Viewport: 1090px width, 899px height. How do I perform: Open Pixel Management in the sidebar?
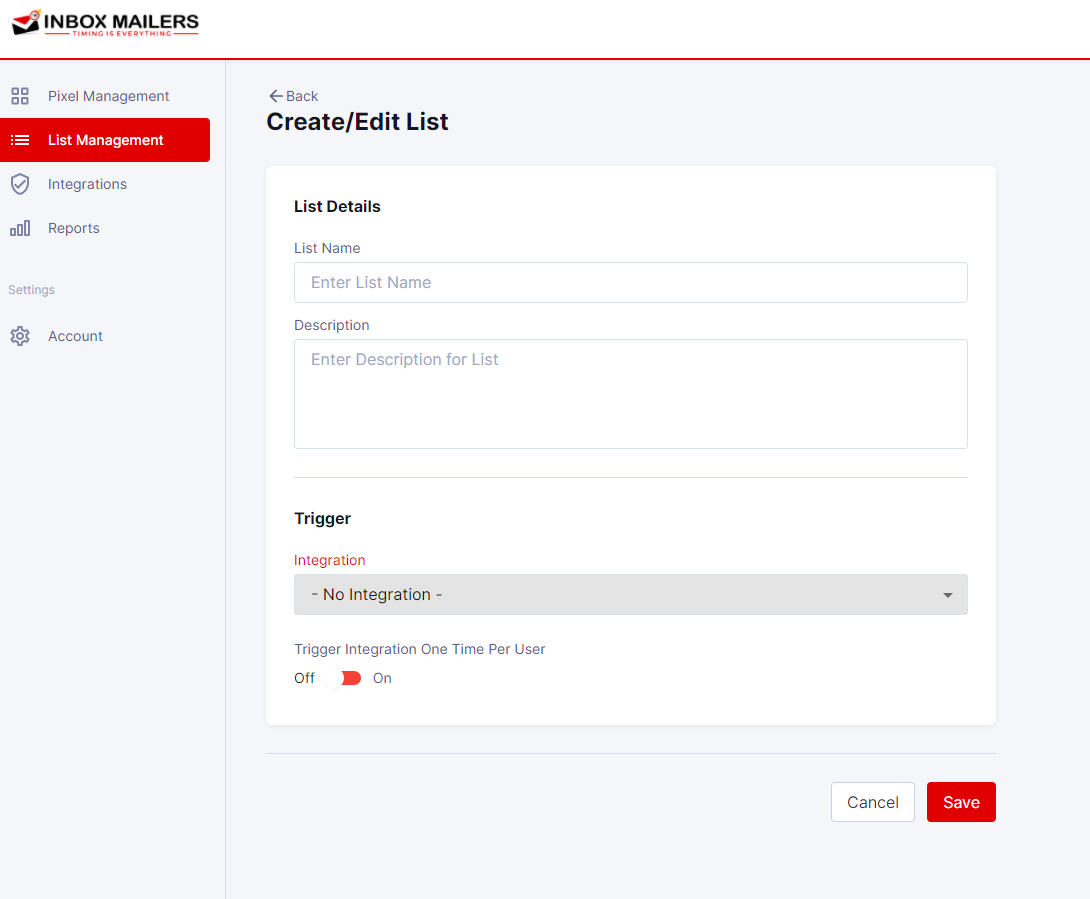(x=105, y=96)
